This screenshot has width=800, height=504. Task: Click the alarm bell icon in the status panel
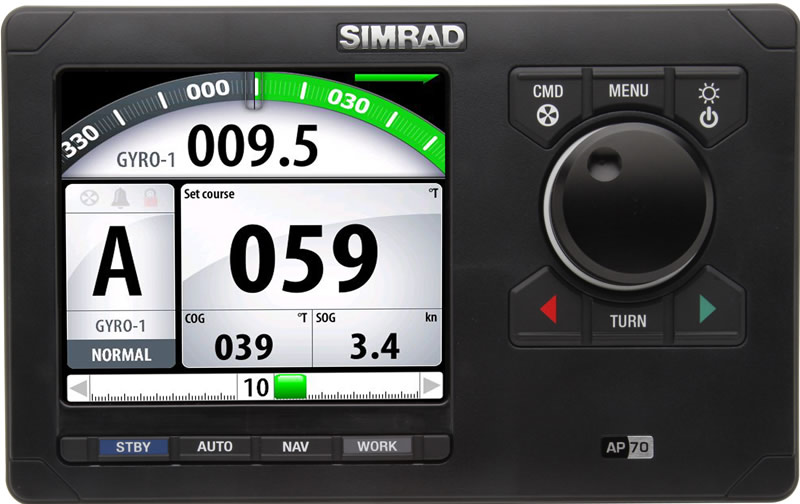pyautogui.click(x=120, y=197)
